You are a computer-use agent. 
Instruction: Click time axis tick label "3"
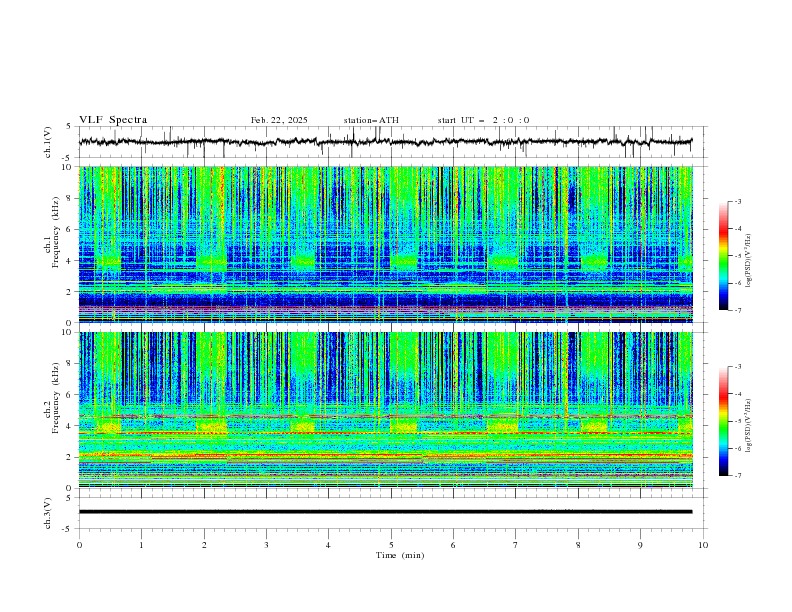266,545
